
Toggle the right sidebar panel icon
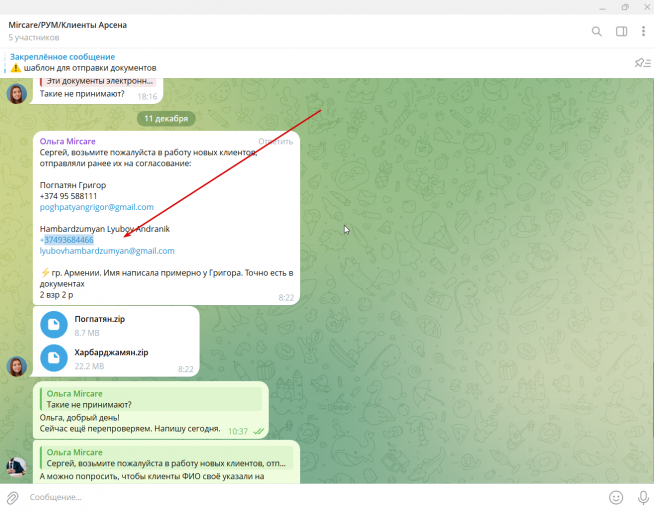point(621,32)
